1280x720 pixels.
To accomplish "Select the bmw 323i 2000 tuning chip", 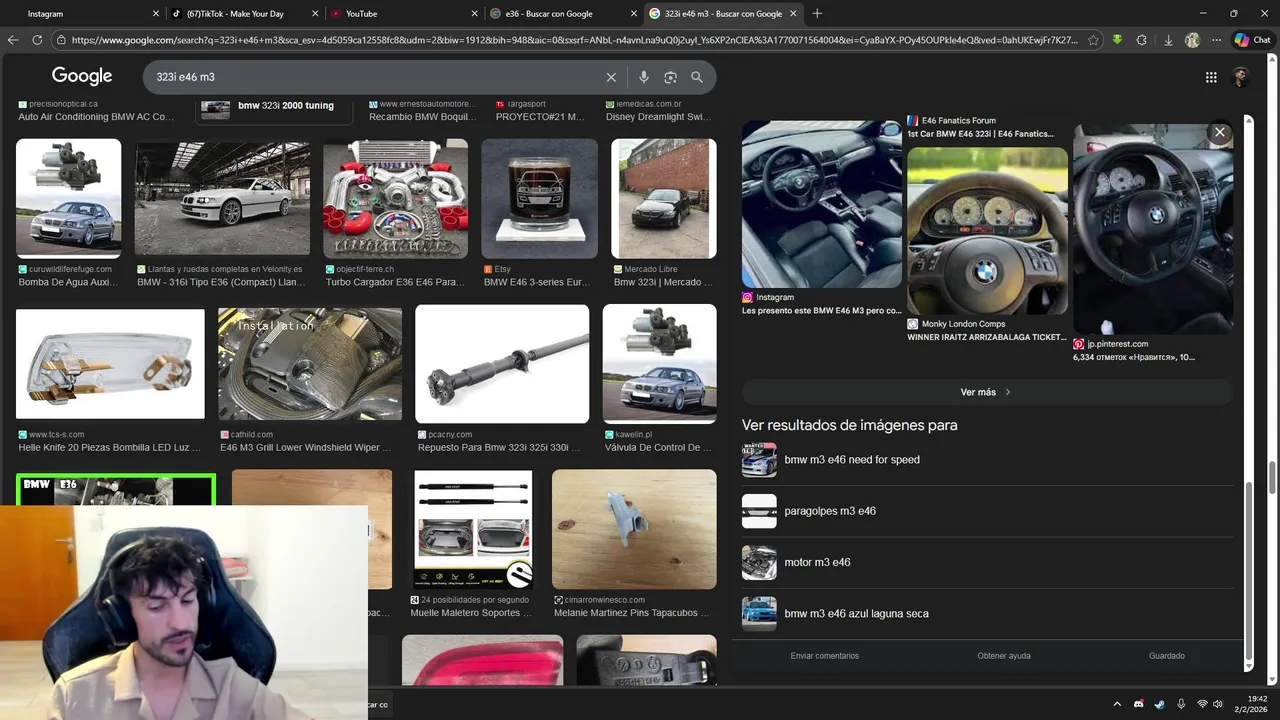I will pyautogui.click(x=275, y=107).
